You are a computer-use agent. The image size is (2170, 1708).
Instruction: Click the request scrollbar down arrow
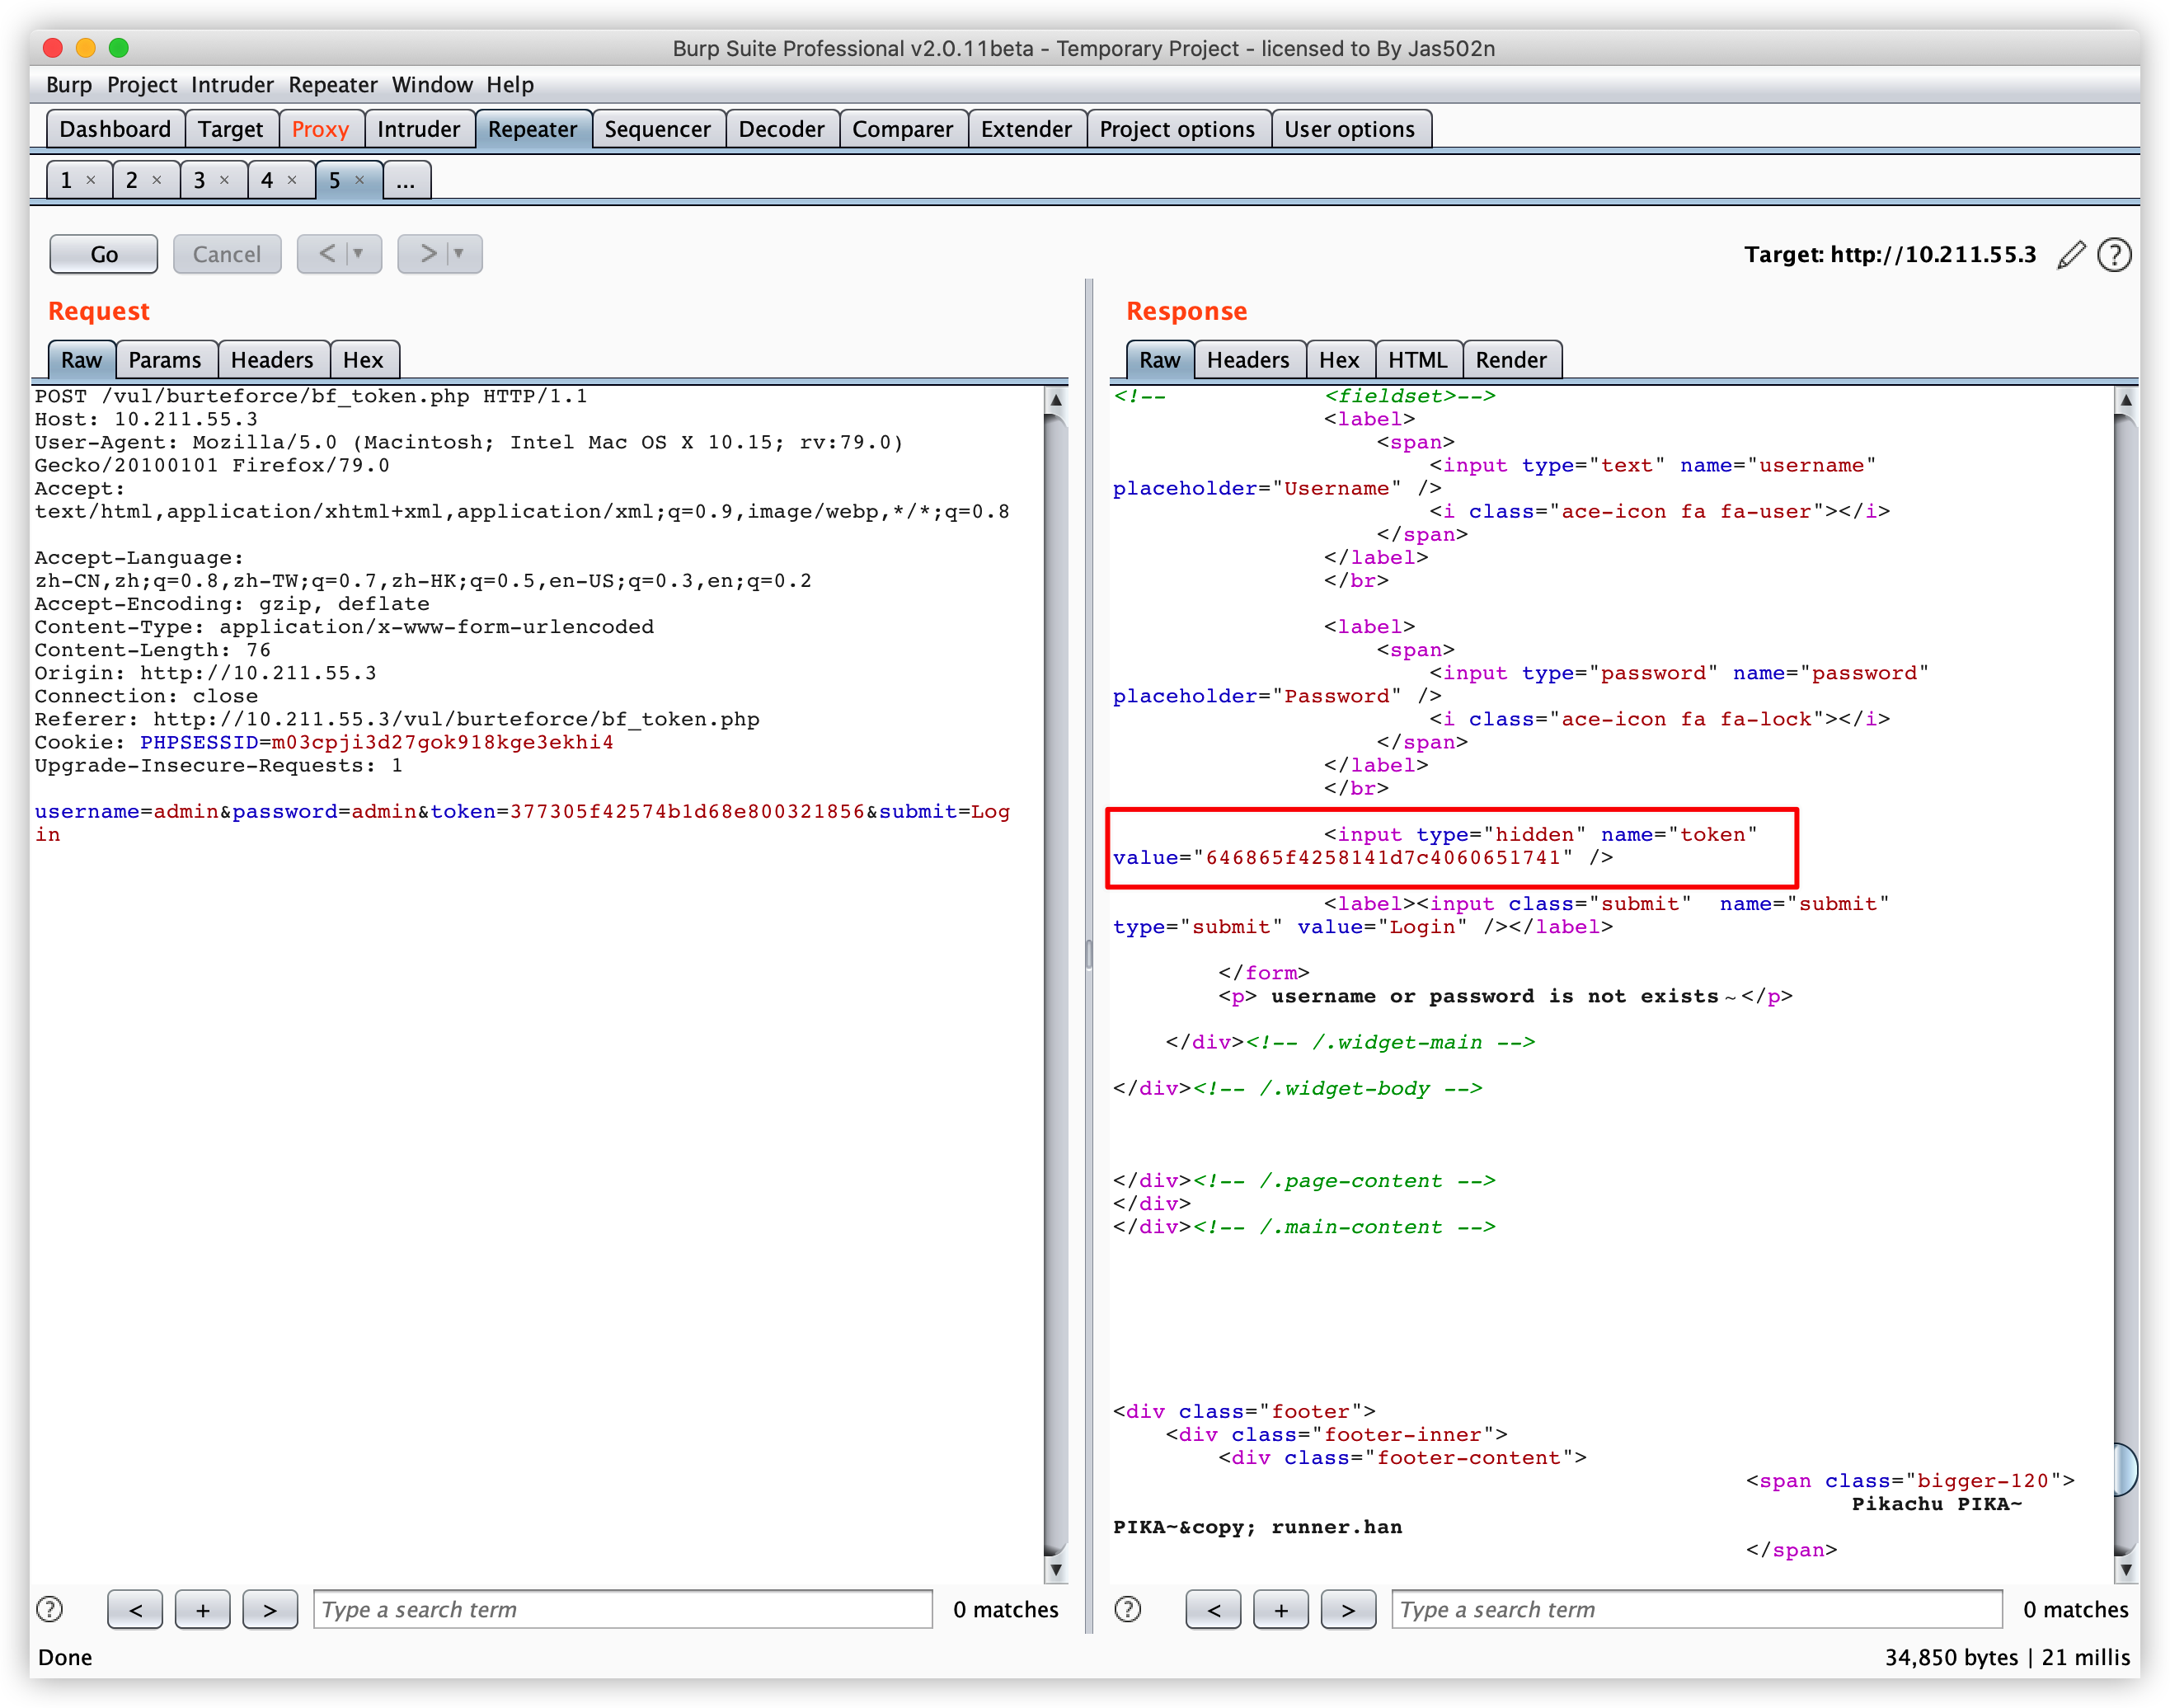1055,1570
